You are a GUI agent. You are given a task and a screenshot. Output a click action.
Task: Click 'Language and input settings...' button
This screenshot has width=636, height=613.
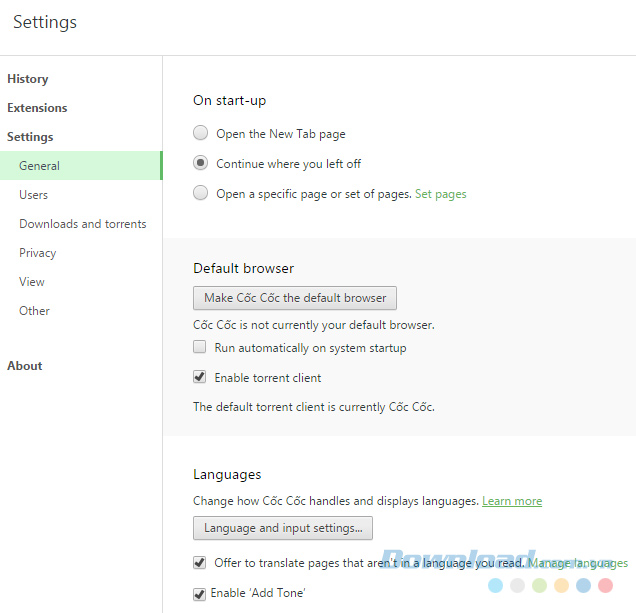click(282, 528)
